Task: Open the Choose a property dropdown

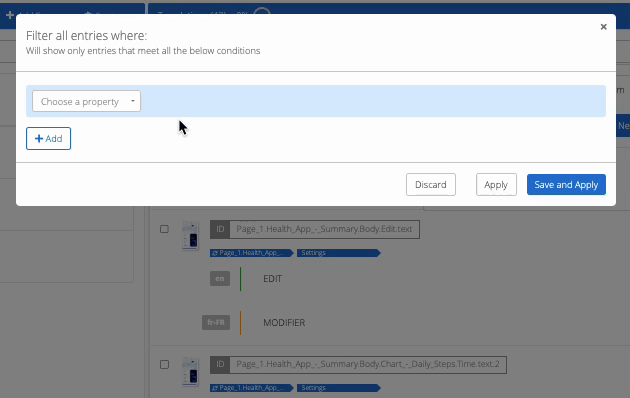Action: pyautogui.click(x=86, y=101)
